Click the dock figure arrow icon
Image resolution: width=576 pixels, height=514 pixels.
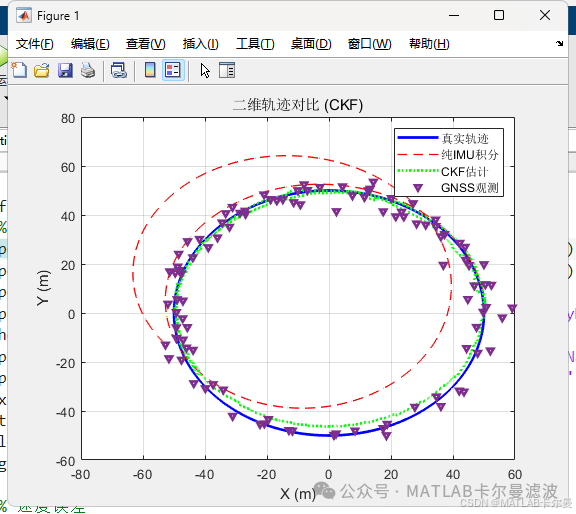(559, 43)
